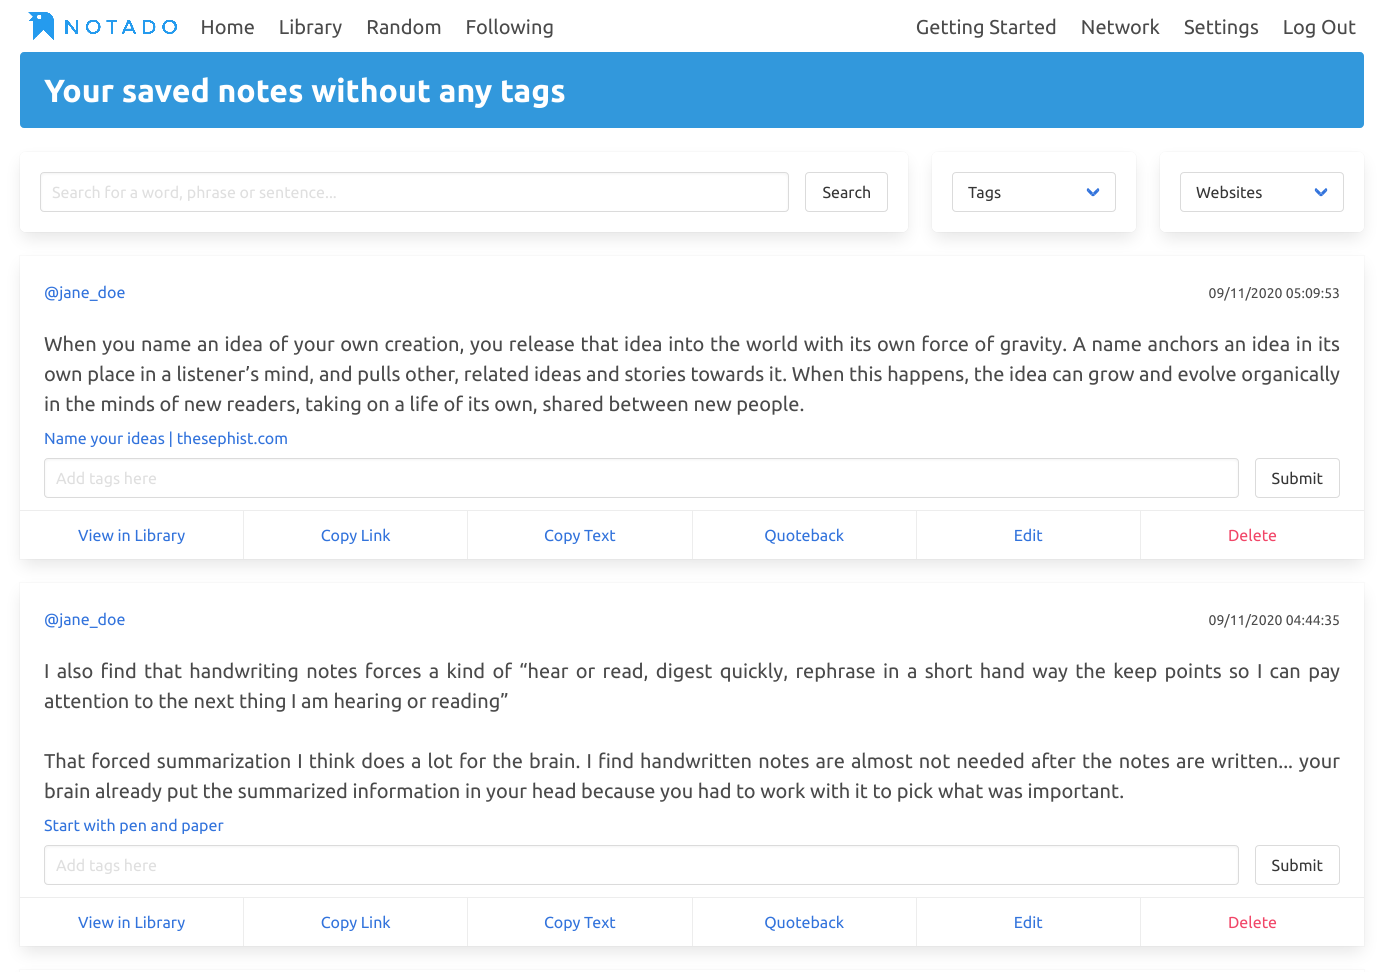Open the Websites dropdown chevron
Image resolution: width=1390 pixels, height=972 pixels.
coord(1321,192)
